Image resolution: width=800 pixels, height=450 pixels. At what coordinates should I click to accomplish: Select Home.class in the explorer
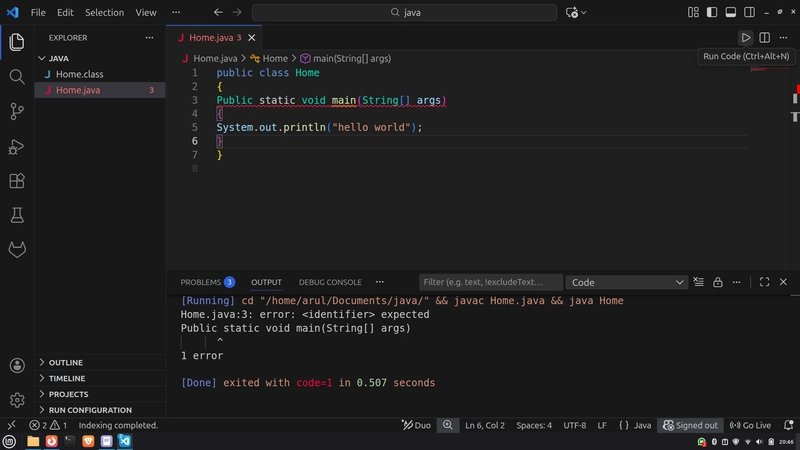click(79, 74)
